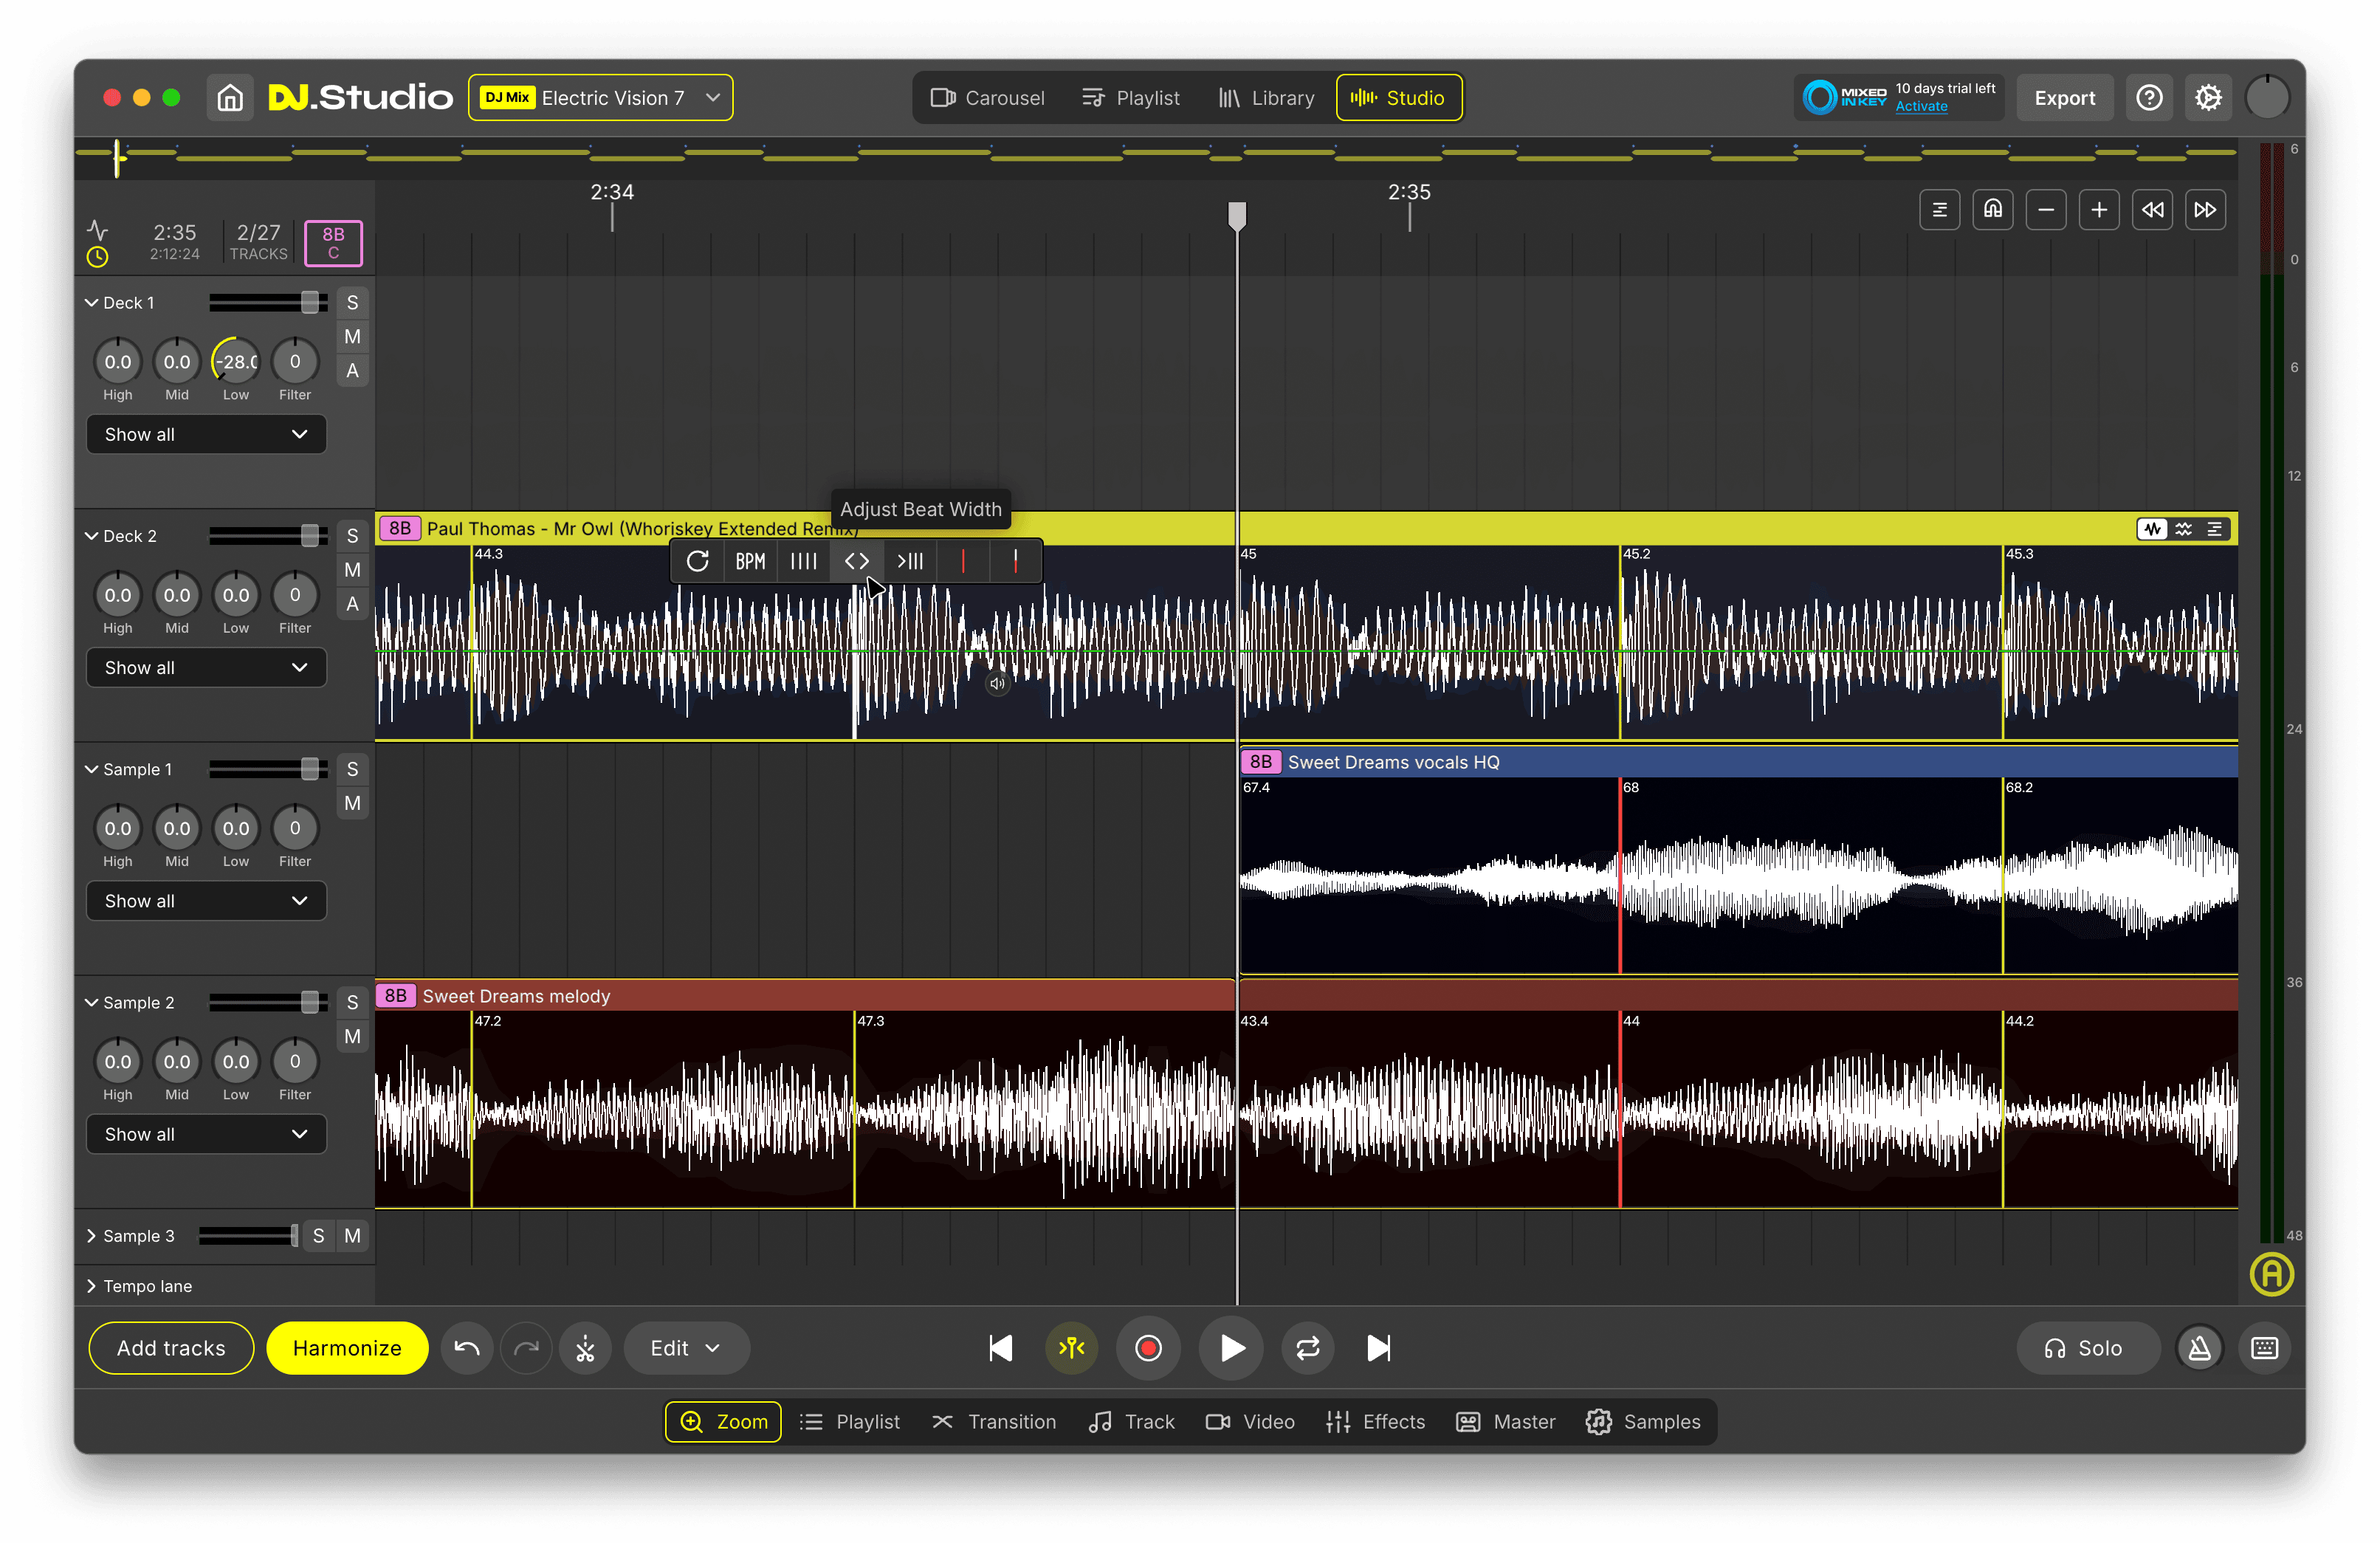Toggle the magnet snap icon
This screenshot has height=1543, width=2380.
pyautogui.click(x=1993, y=210)
